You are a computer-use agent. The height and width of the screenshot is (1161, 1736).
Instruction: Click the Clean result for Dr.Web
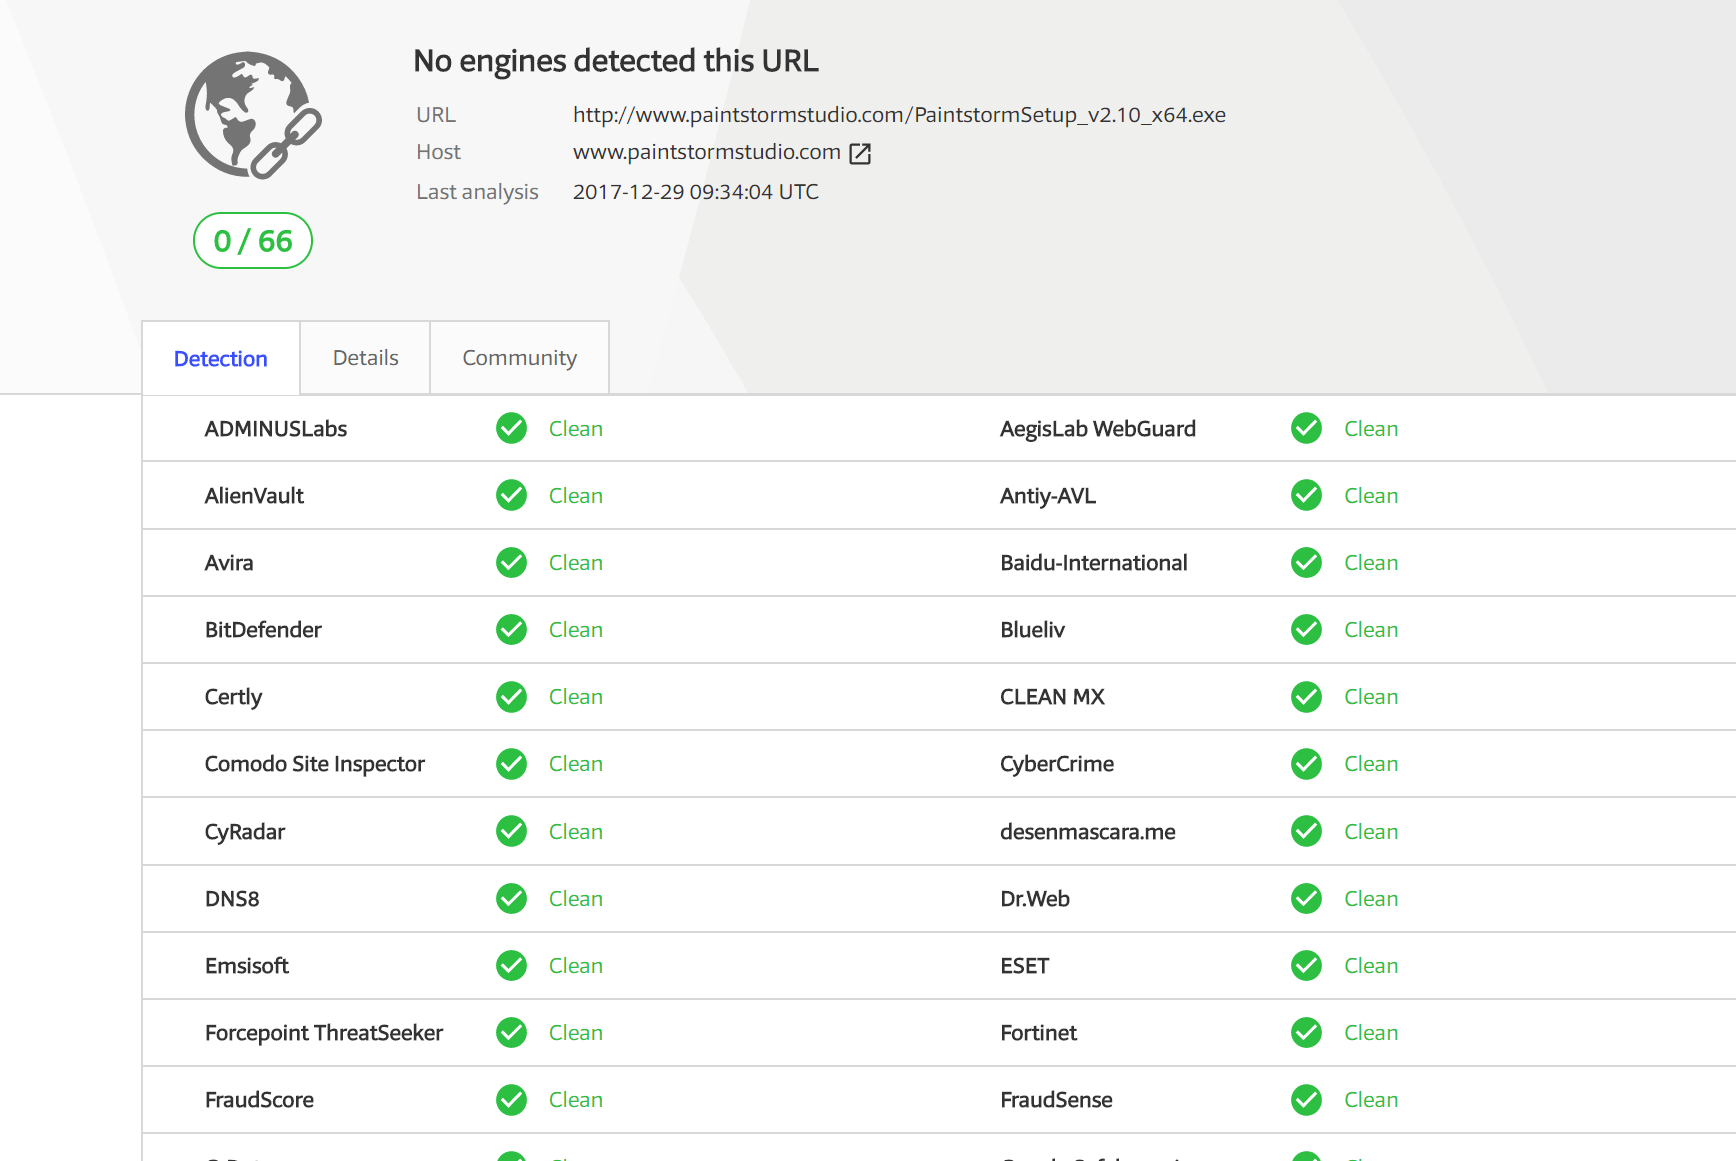[1371, 899]
